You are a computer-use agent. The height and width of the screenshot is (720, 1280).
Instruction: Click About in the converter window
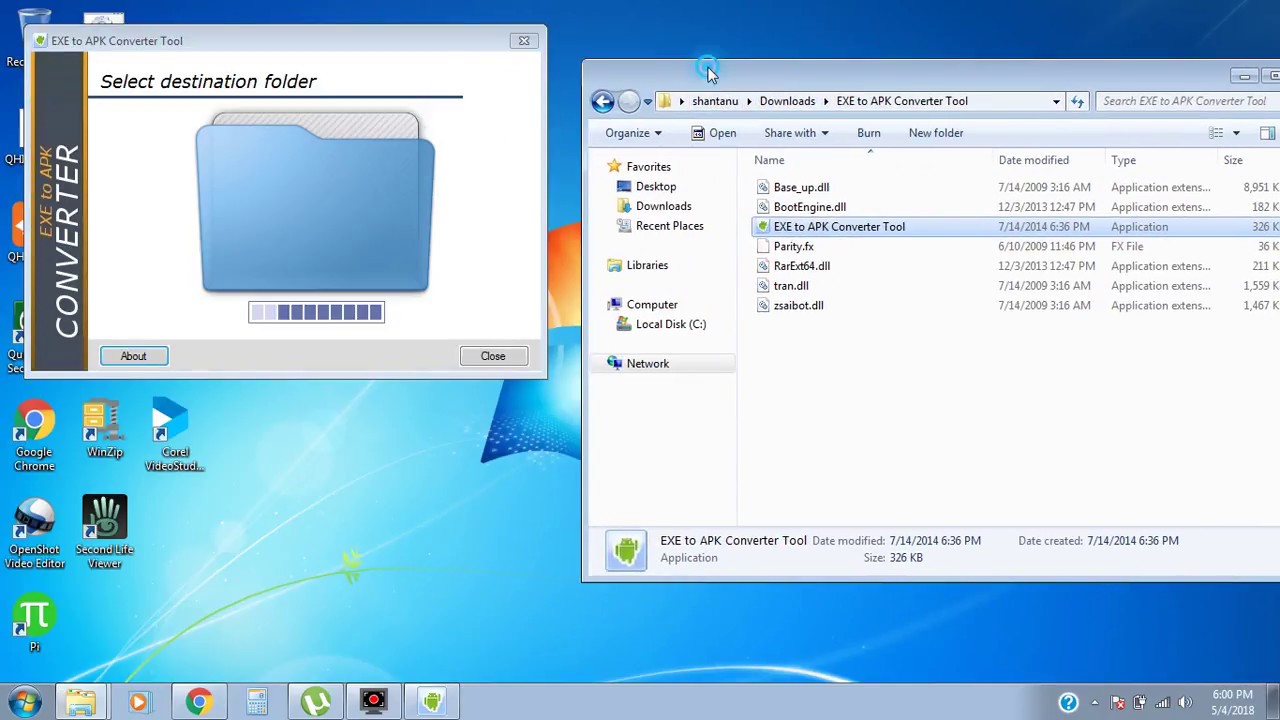pyautogui.click(x=133, y=356)
